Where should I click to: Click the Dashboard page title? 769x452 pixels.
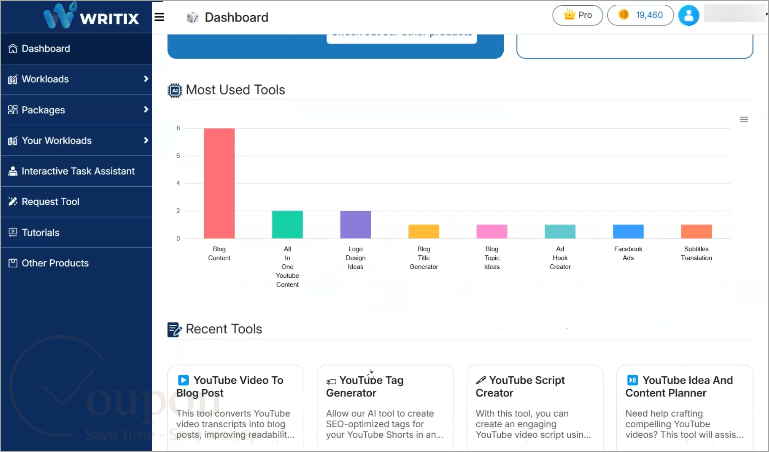tap(236, 18)
